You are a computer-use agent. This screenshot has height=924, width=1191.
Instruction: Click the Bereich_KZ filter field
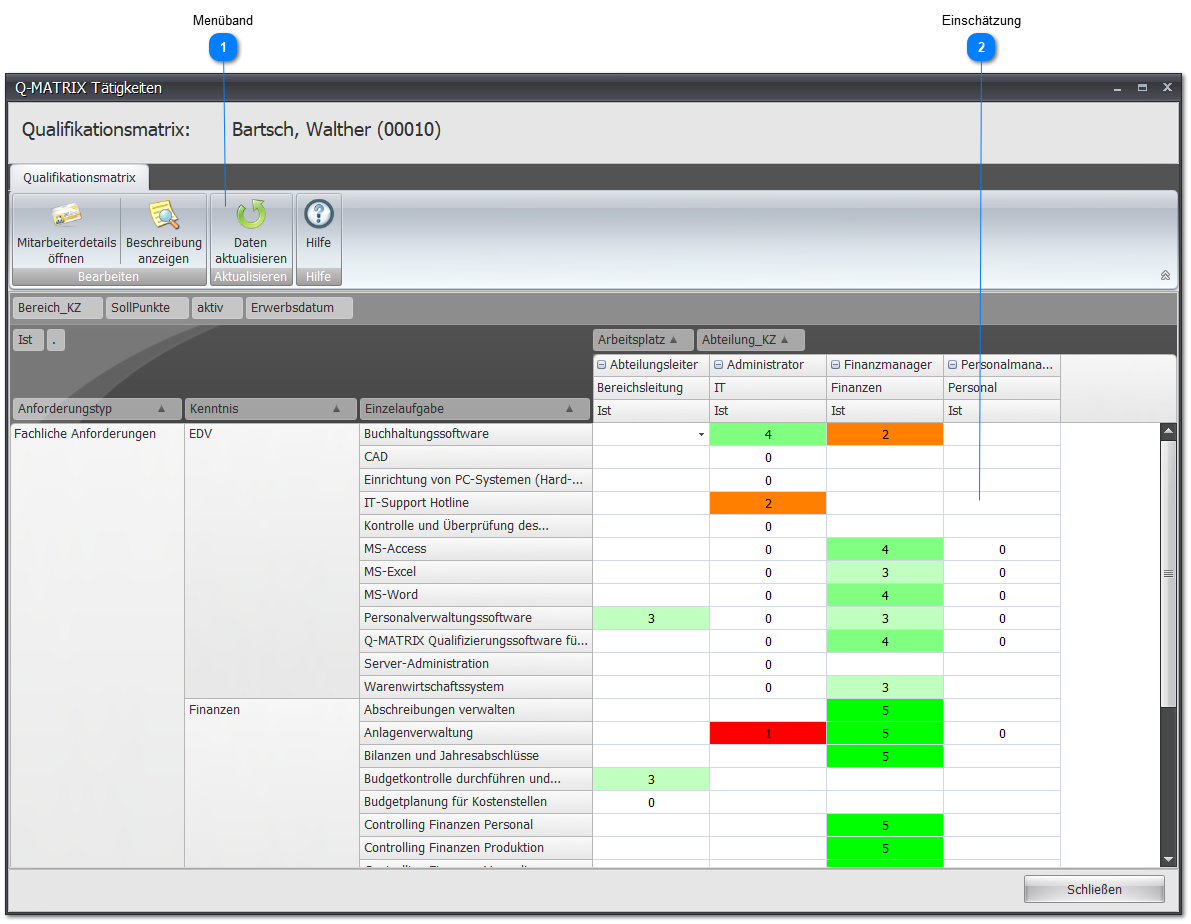tap(58, 308)
